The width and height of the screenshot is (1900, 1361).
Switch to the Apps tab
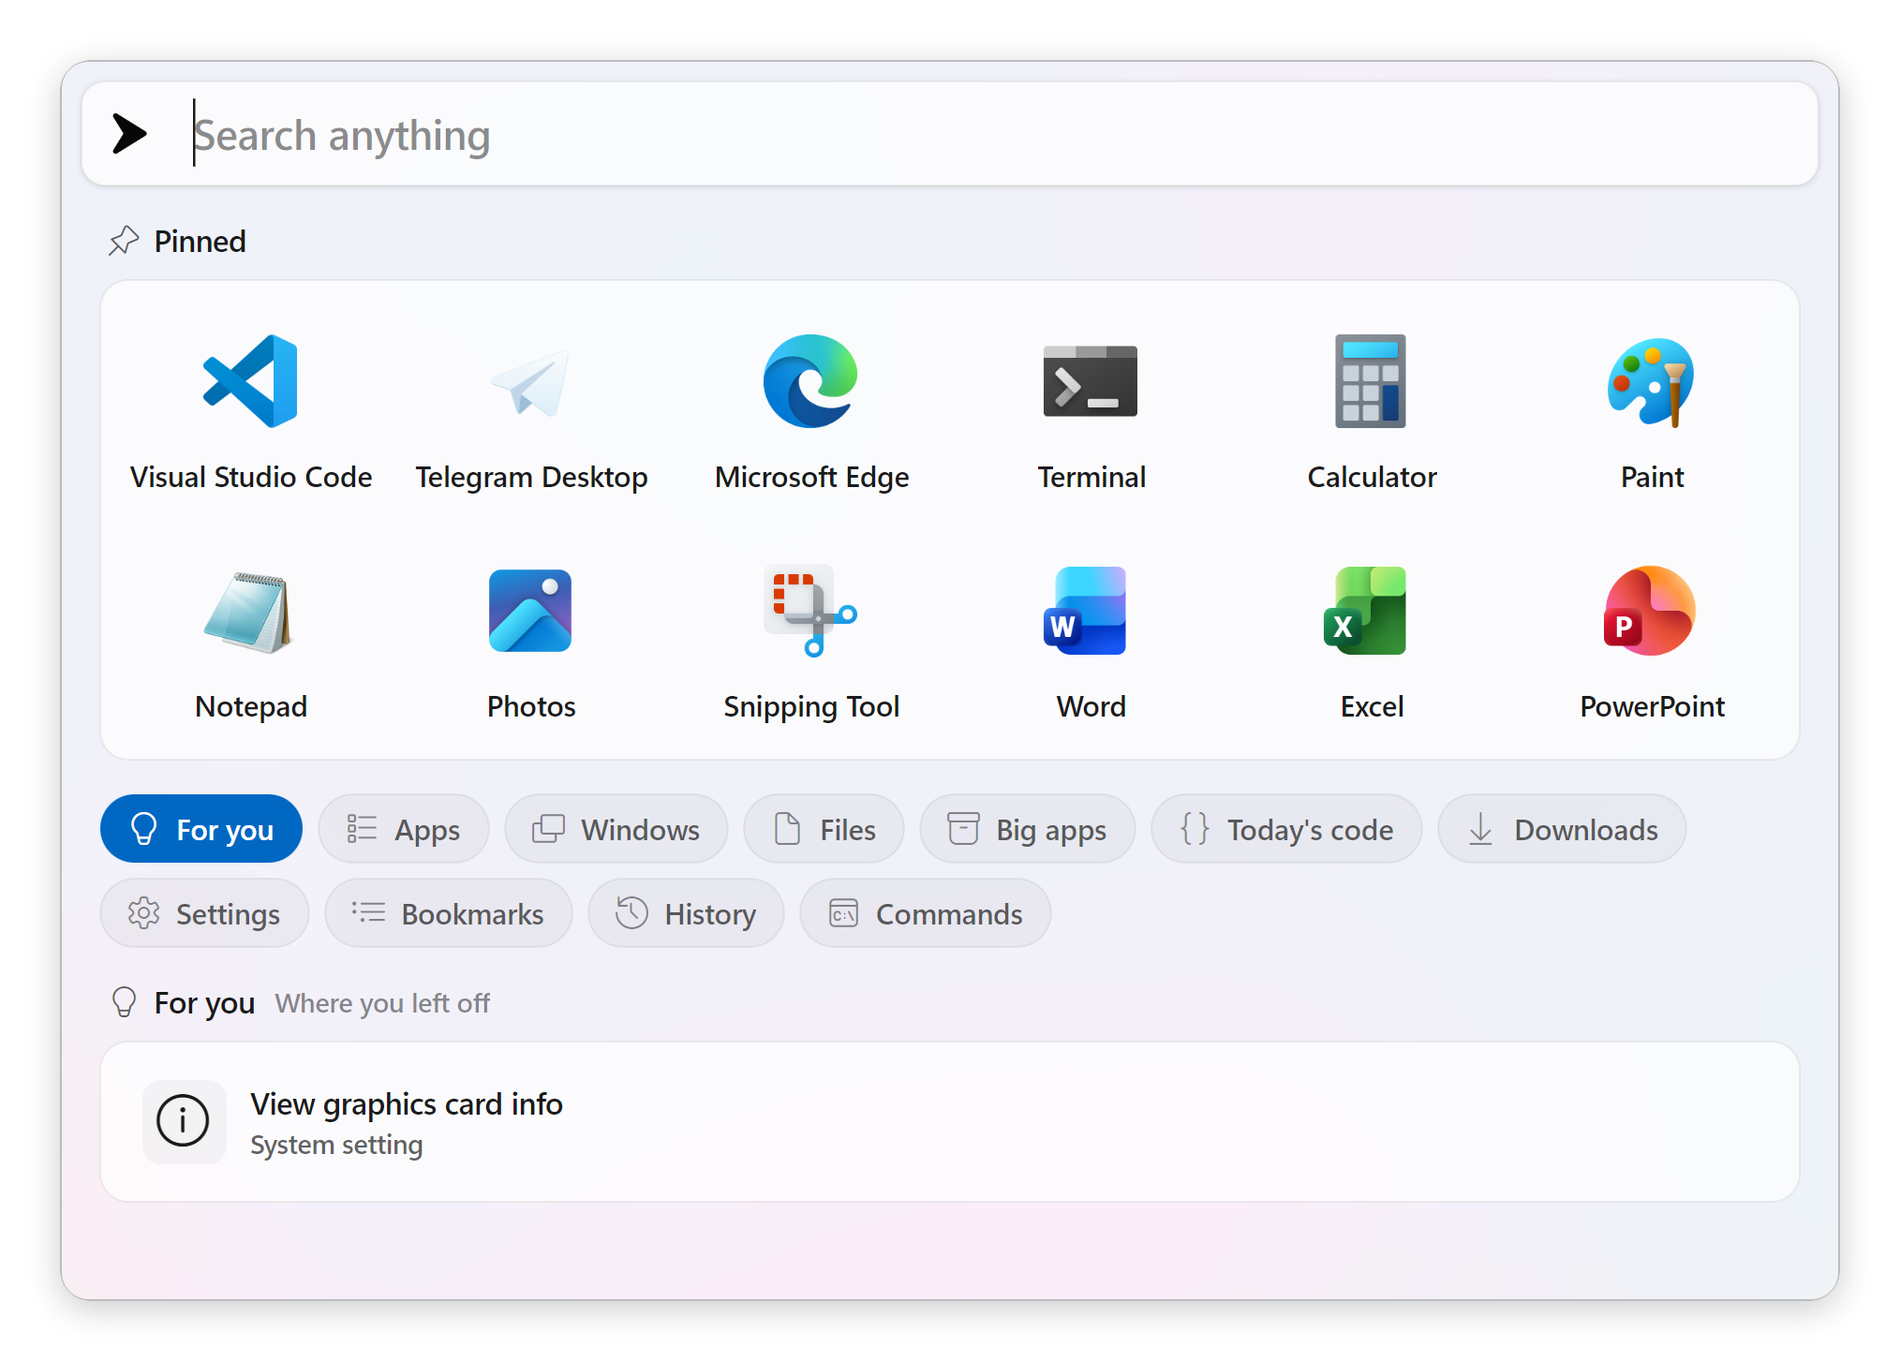pyautogui.click(x=403, y=829)
